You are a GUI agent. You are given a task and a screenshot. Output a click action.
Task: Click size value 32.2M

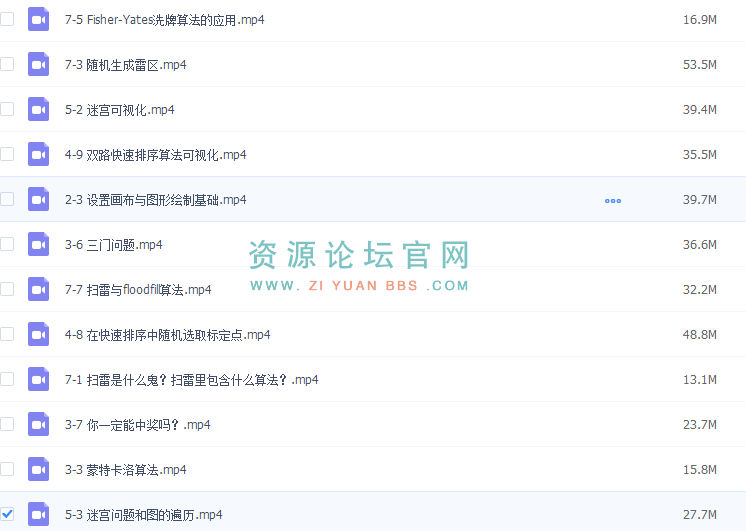[700, 290]
